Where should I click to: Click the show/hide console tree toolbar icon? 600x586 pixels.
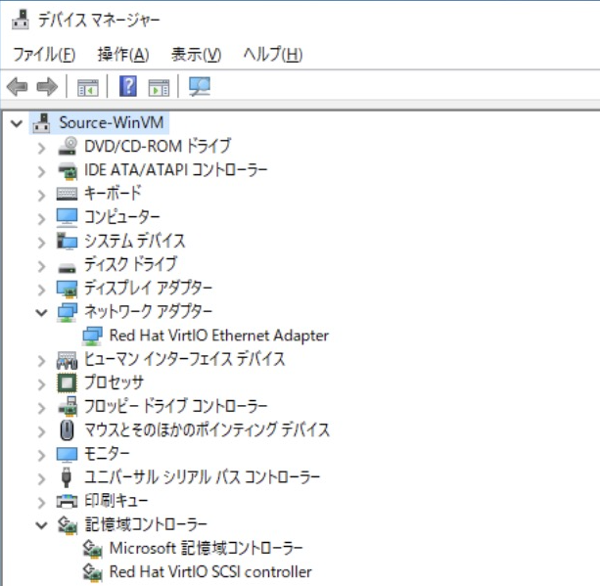[x=88, y=87]
